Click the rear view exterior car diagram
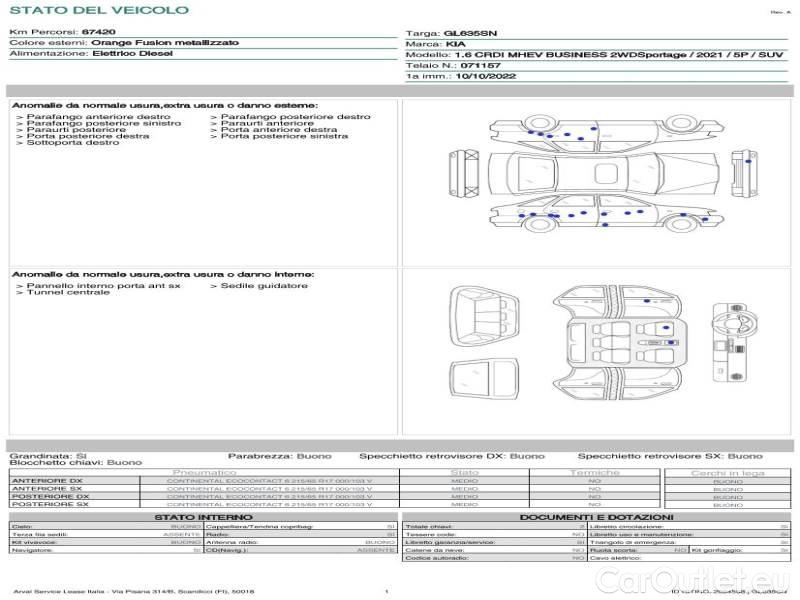This screenshot has height=600, width=800. 462,173
